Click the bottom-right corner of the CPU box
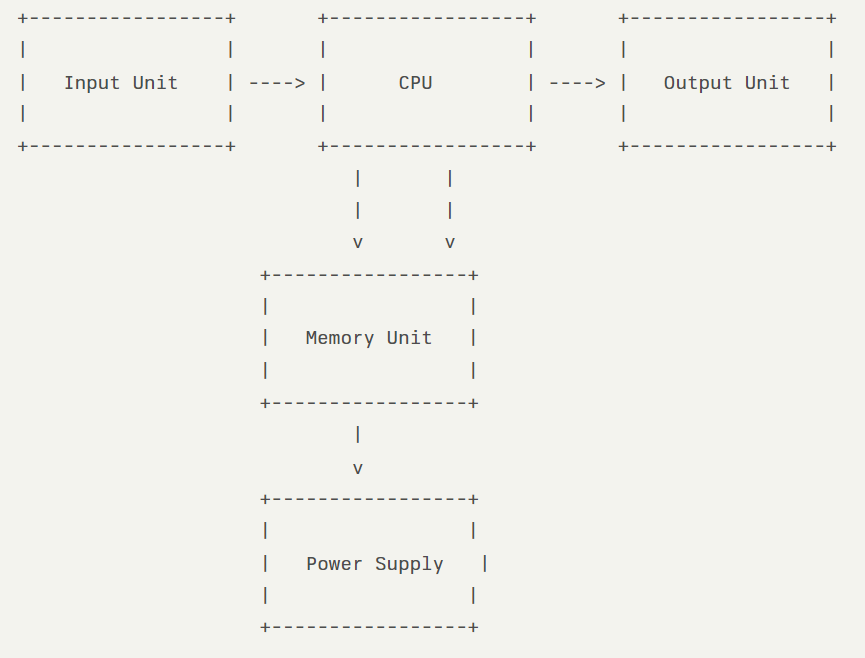The width and height of the screenshot is (865, 658). [531, 146]
